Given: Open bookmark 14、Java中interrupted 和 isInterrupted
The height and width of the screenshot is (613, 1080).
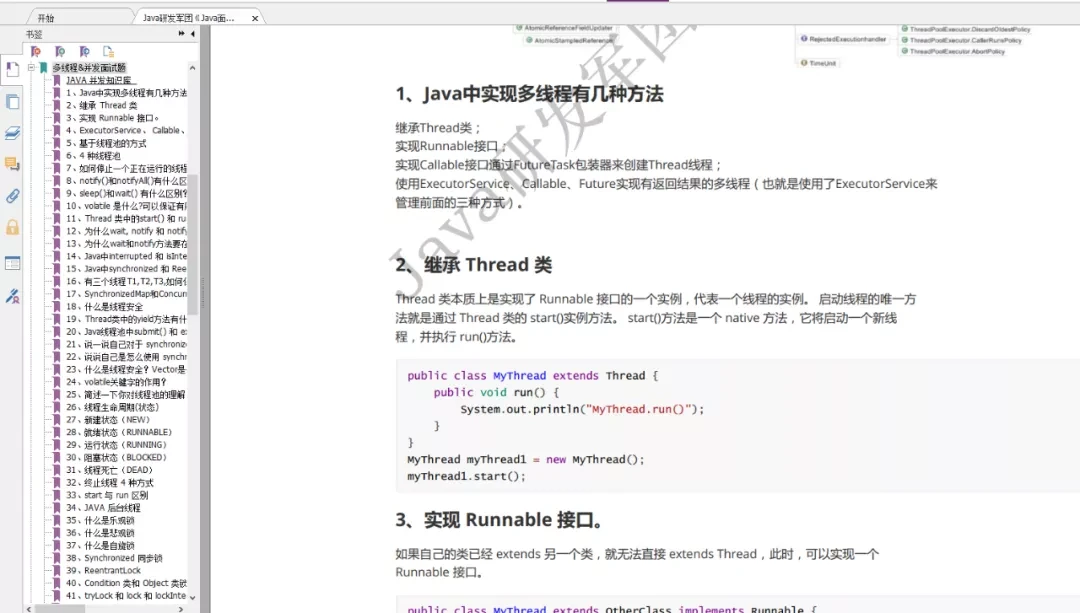Looking at the screenshot, I should [126, 256].
